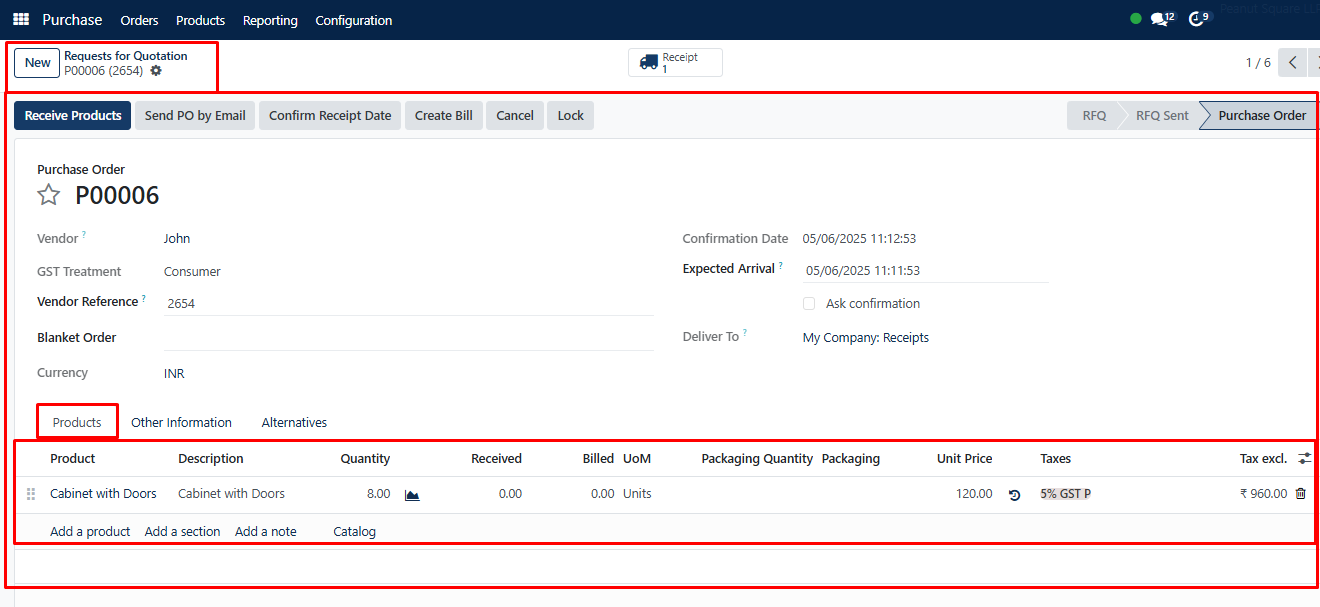The width and height of the screenshot is (1320, 607).
Task: Click the Description cell Cabinet with Doors
Action: tap(231, 494)
